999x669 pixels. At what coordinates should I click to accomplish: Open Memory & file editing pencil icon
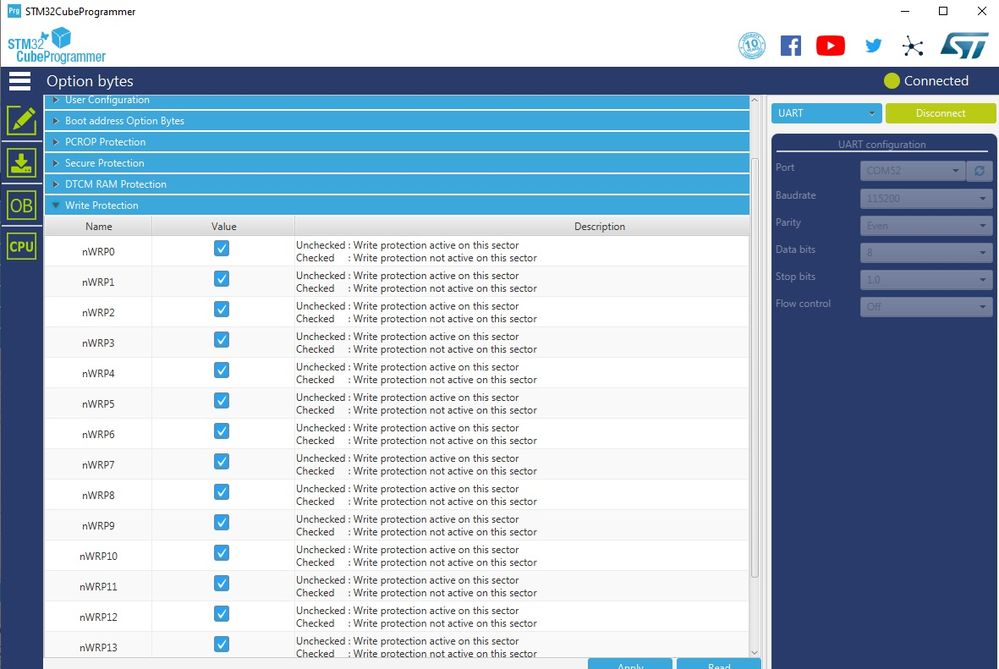click(x=22, y=120)
